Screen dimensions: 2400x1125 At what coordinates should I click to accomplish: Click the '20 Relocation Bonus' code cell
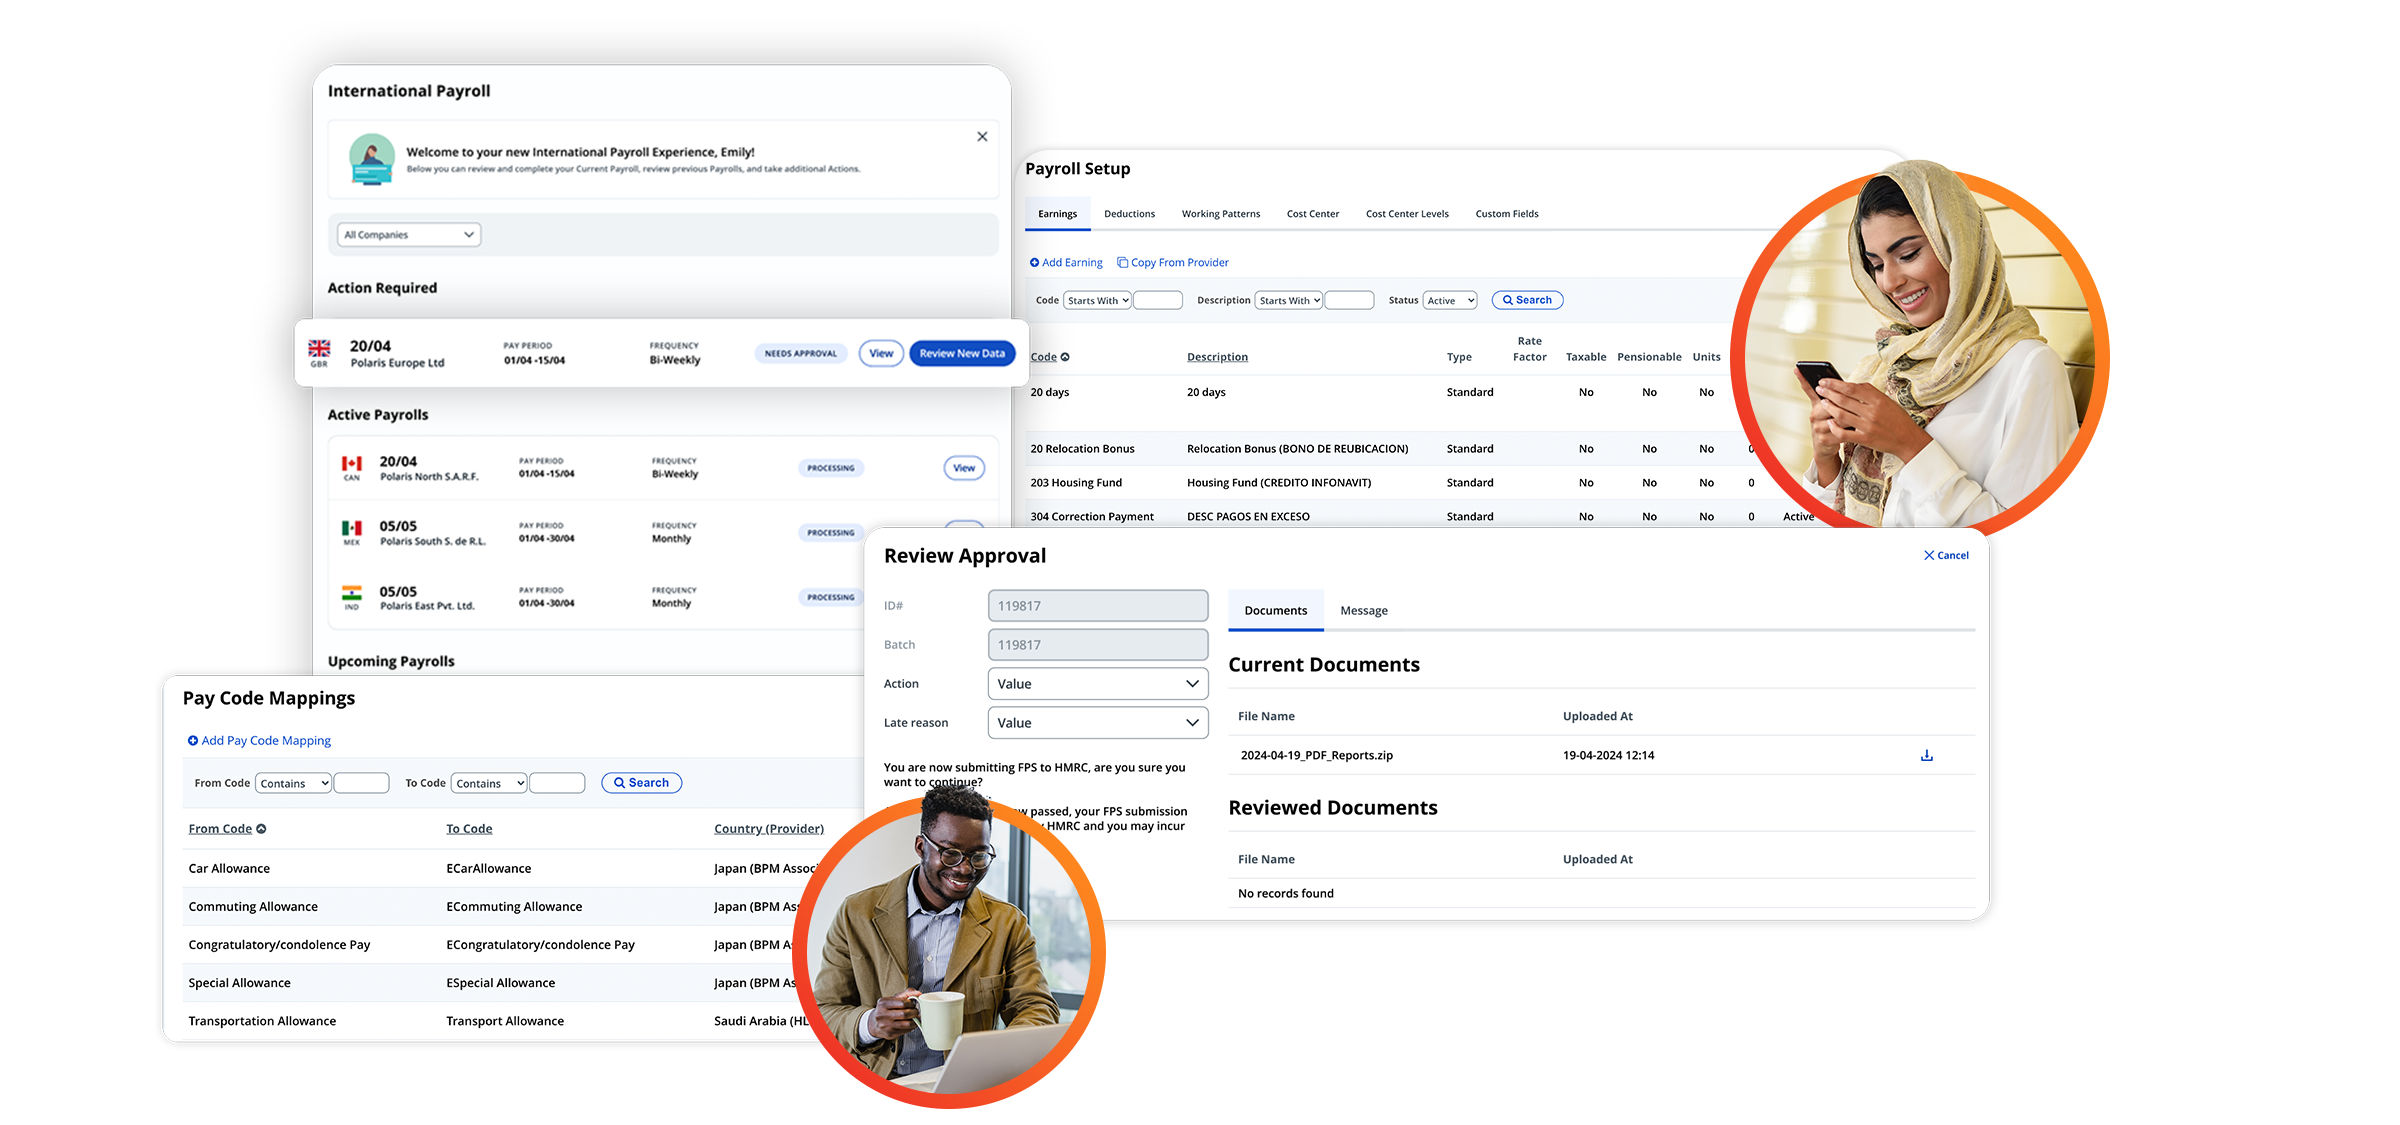click(1082, 449)
